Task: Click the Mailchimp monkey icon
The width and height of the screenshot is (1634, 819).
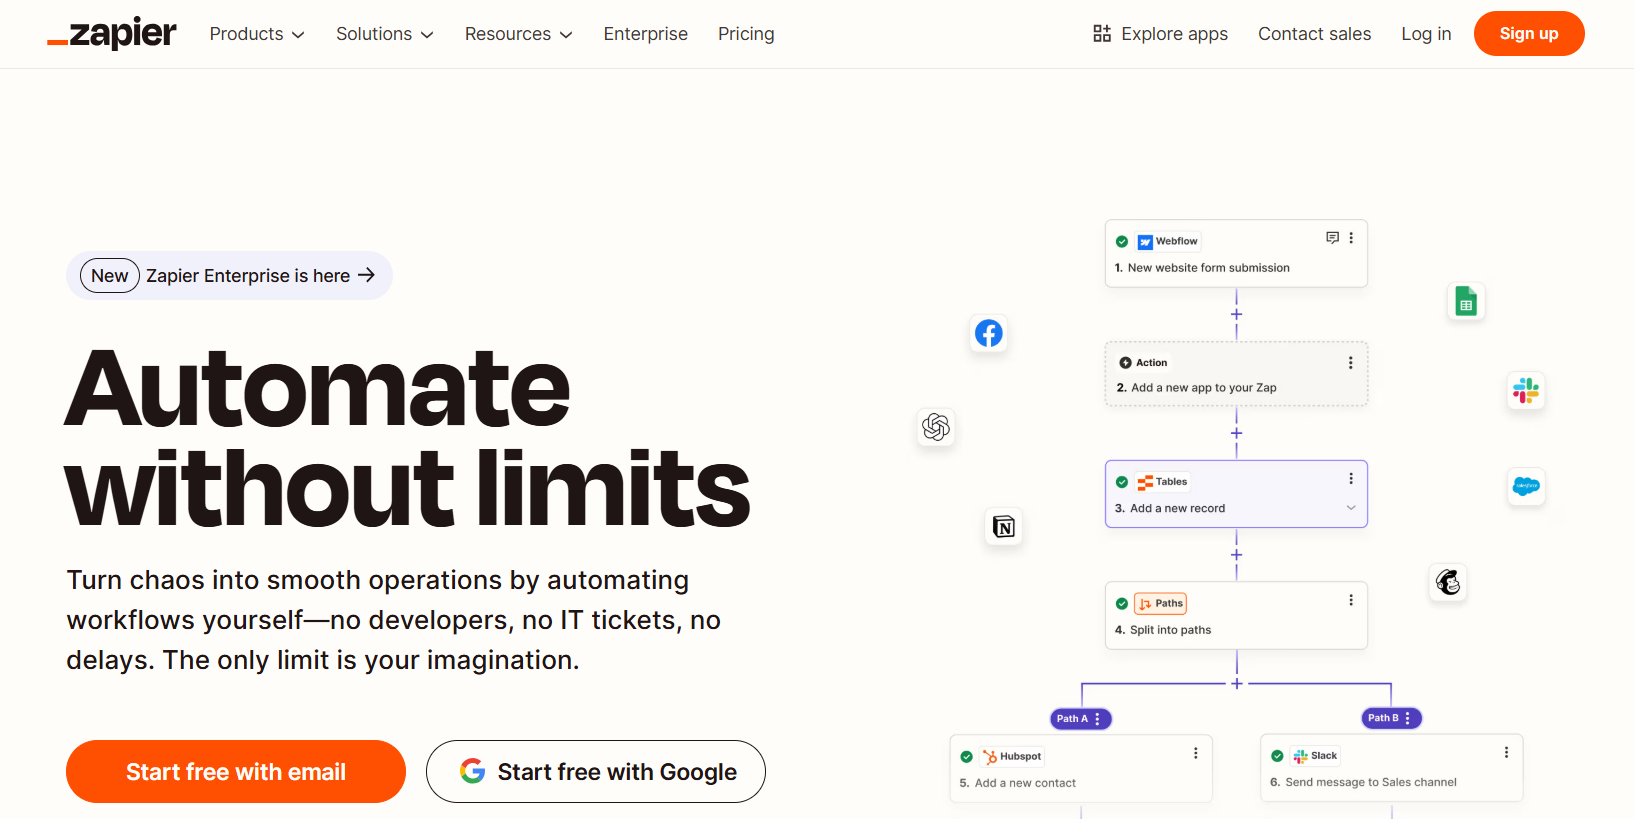Action: tap(1447, 582)
